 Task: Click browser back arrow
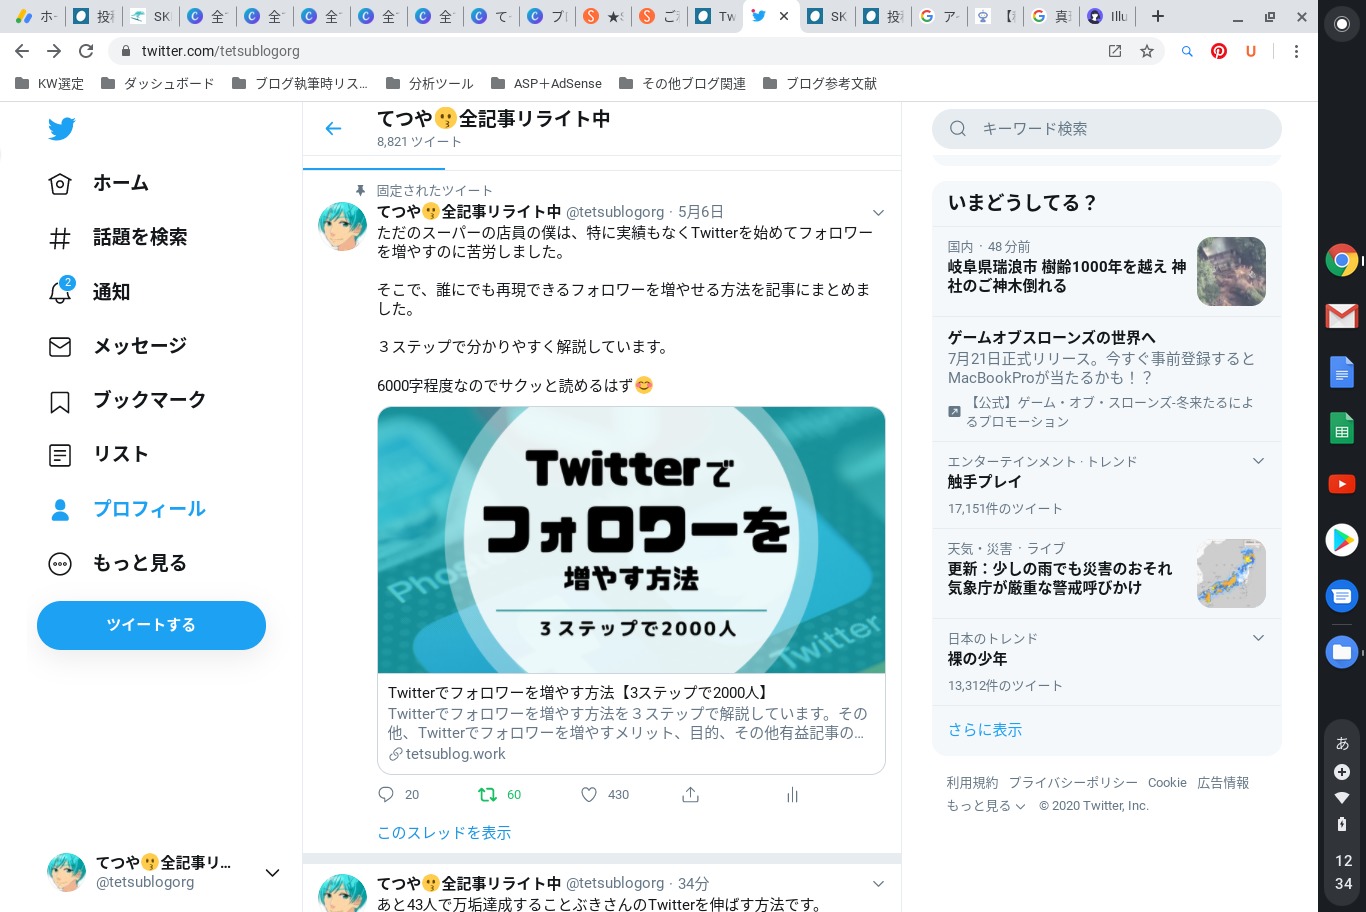point(22,51)
